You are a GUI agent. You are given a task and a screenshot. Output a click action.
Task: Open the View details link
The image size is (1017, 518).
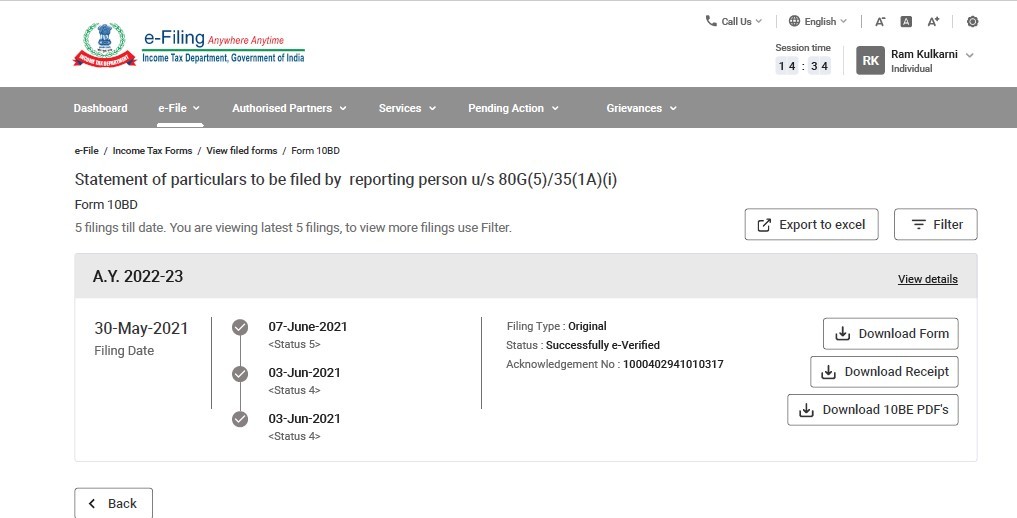tap(927, 279)
